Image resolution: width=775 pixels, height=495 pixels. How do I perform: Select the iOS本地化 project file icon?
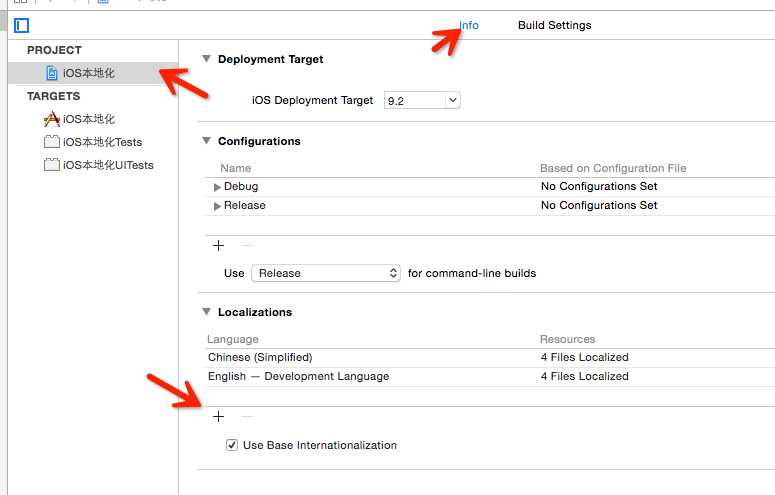pyautogui.click(x=52, y=73)
